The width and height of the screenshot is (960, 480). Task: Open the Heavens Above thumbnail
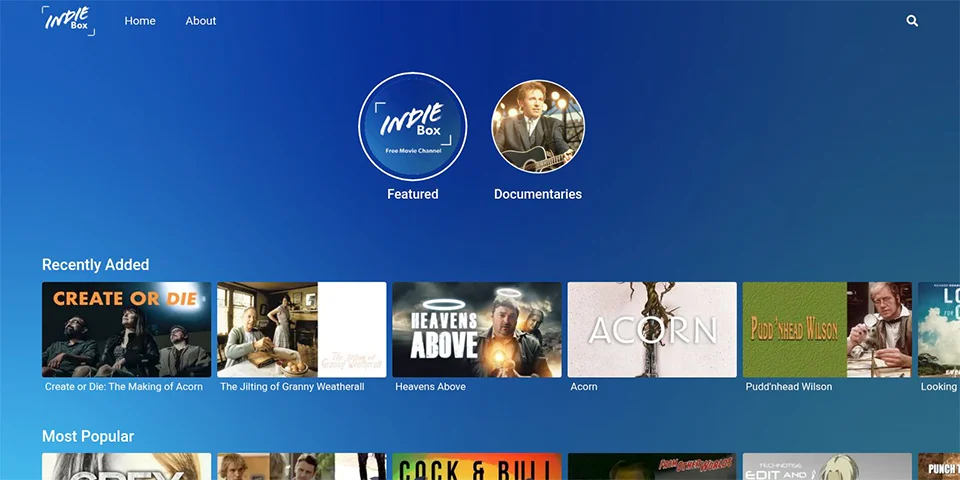477,329
